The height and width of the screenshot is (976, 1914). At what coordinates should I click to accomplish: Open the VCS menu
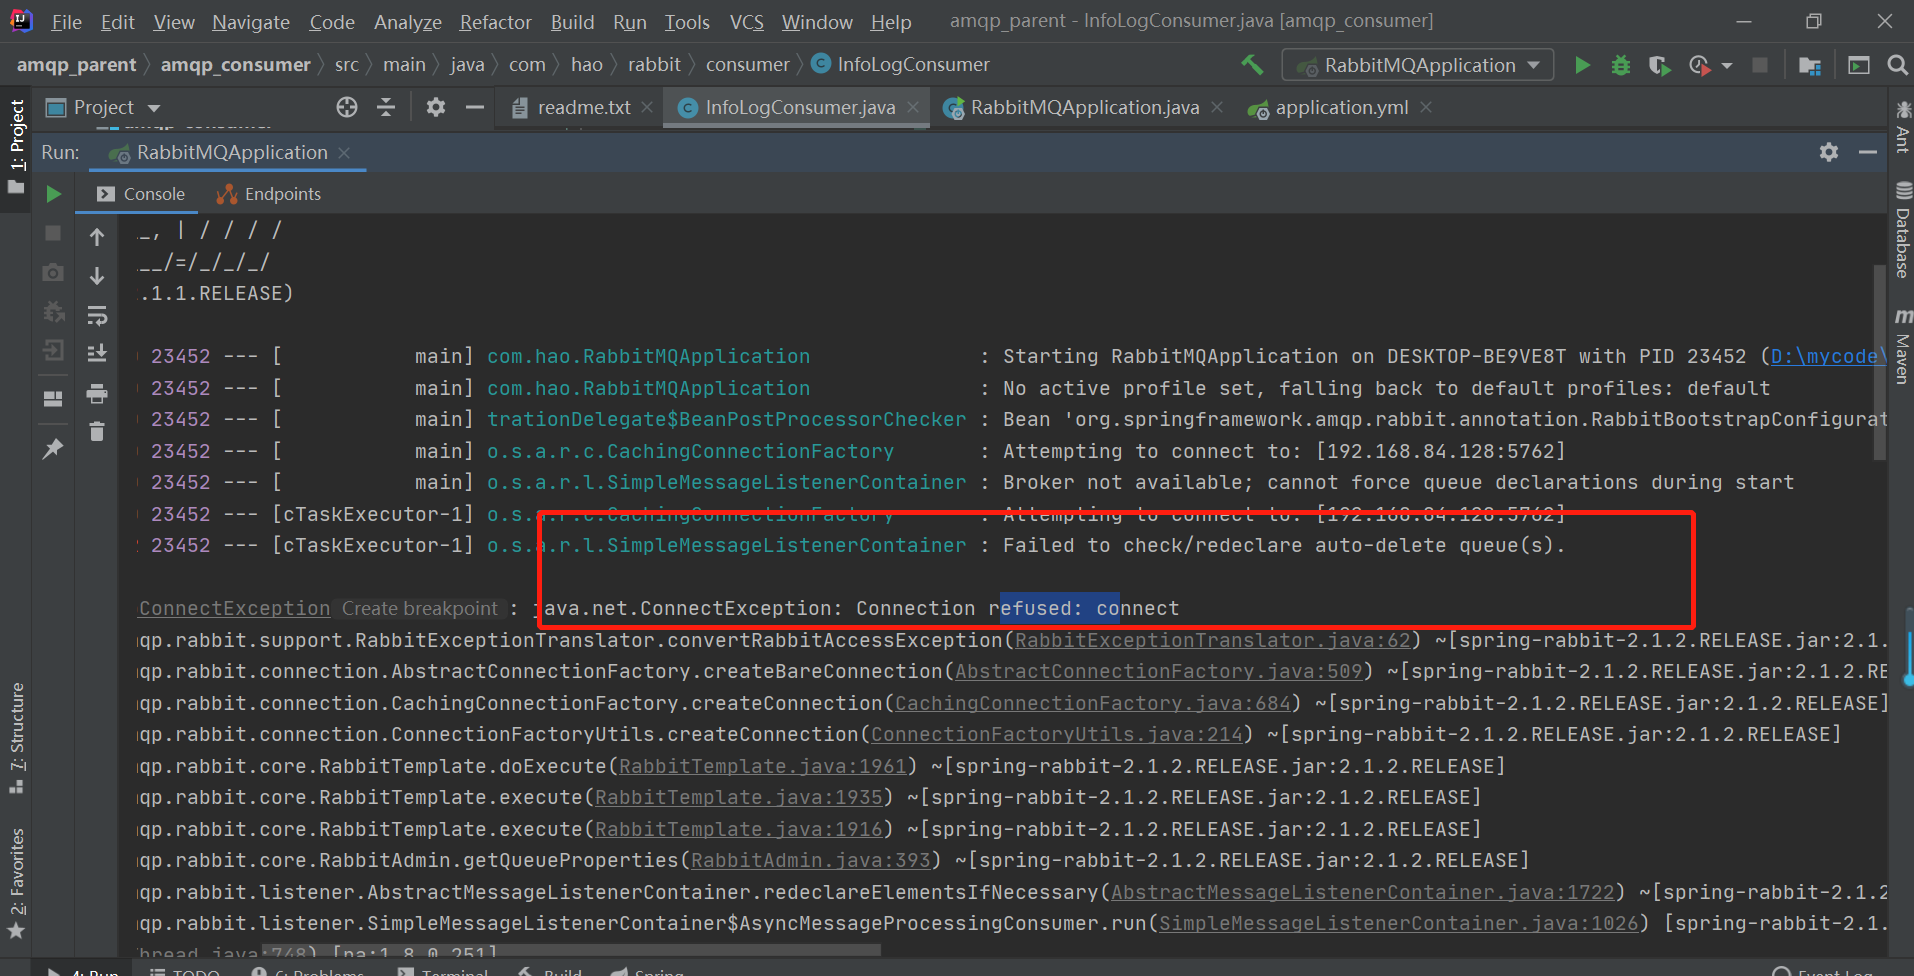(x=746, y=22)
